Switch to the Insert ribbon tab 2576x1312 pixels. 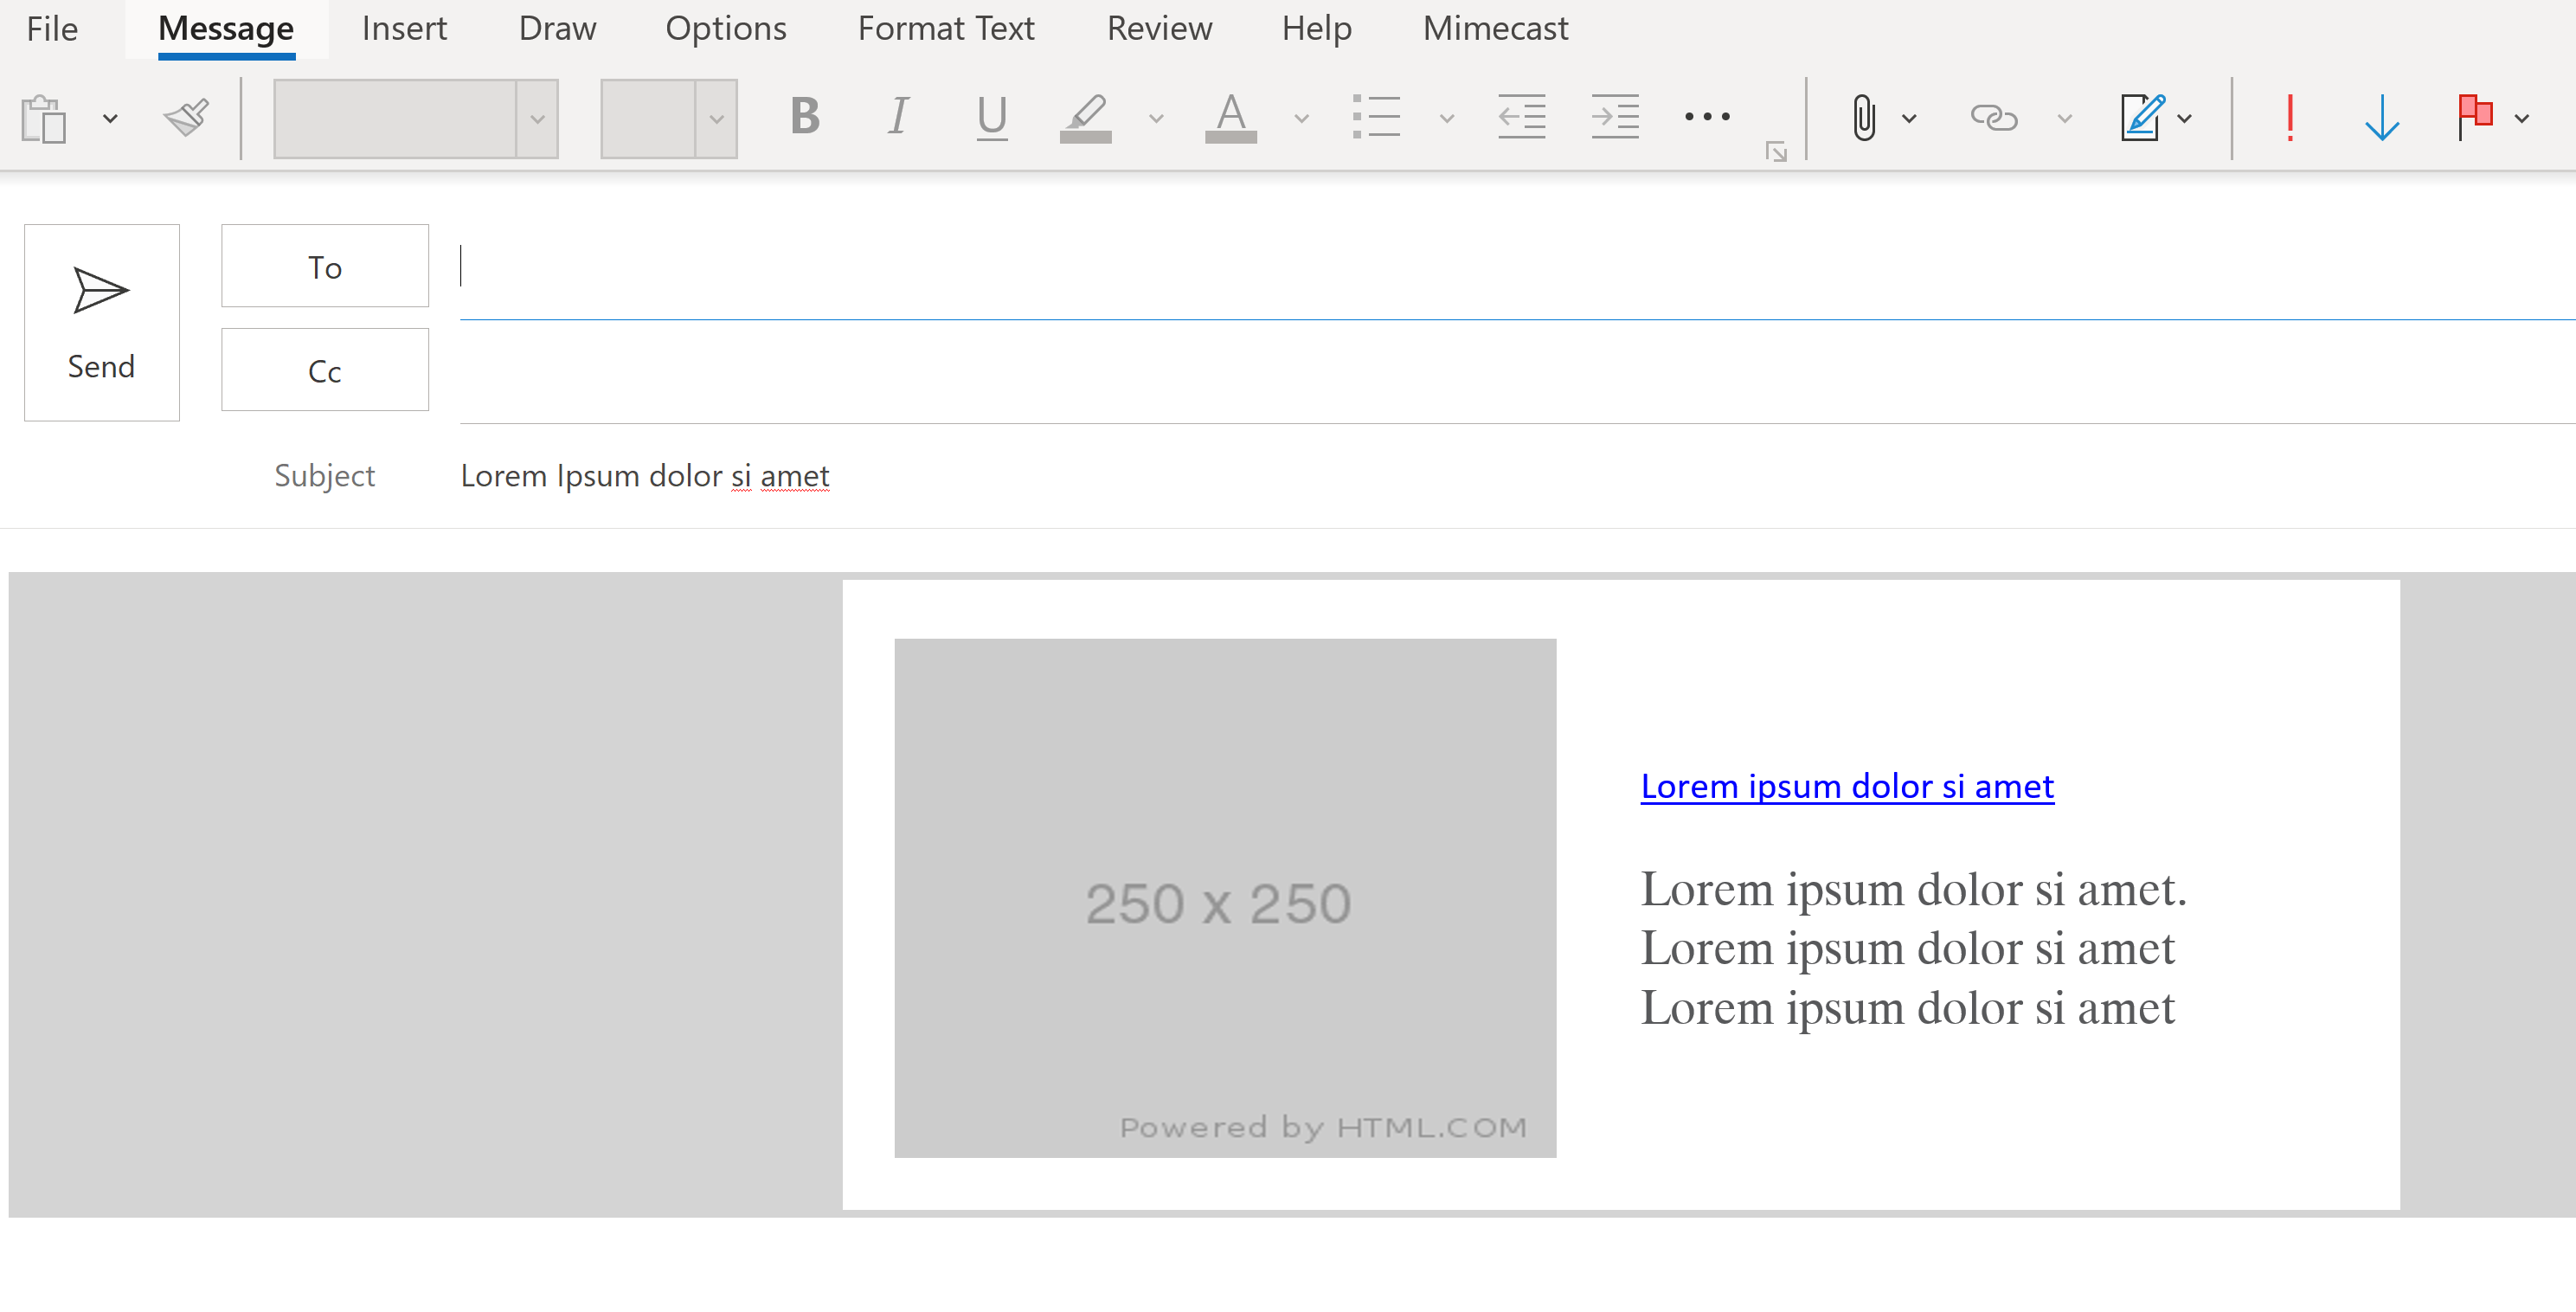pyautogui.click(x=404, y=28)
